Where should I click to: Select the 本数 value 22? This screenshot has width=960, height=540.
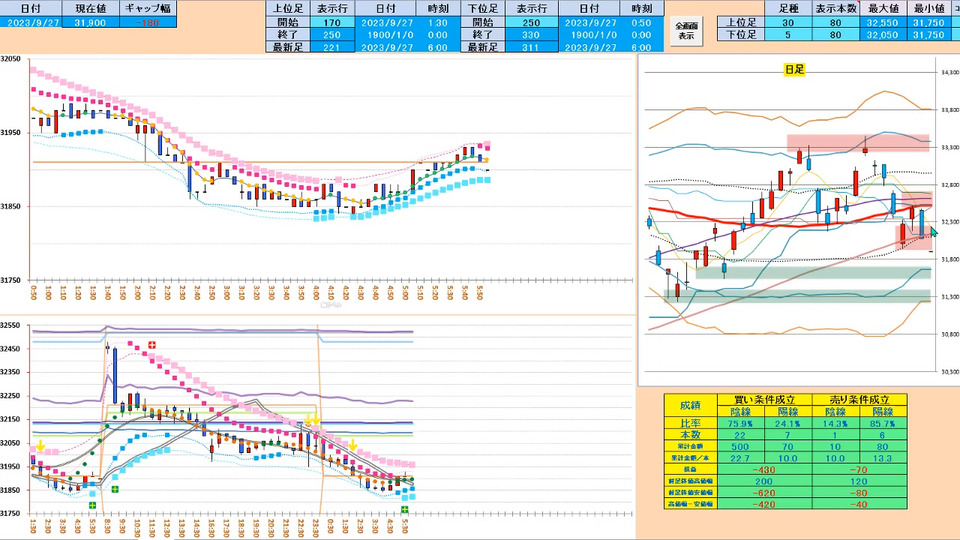tap(740, 435)
